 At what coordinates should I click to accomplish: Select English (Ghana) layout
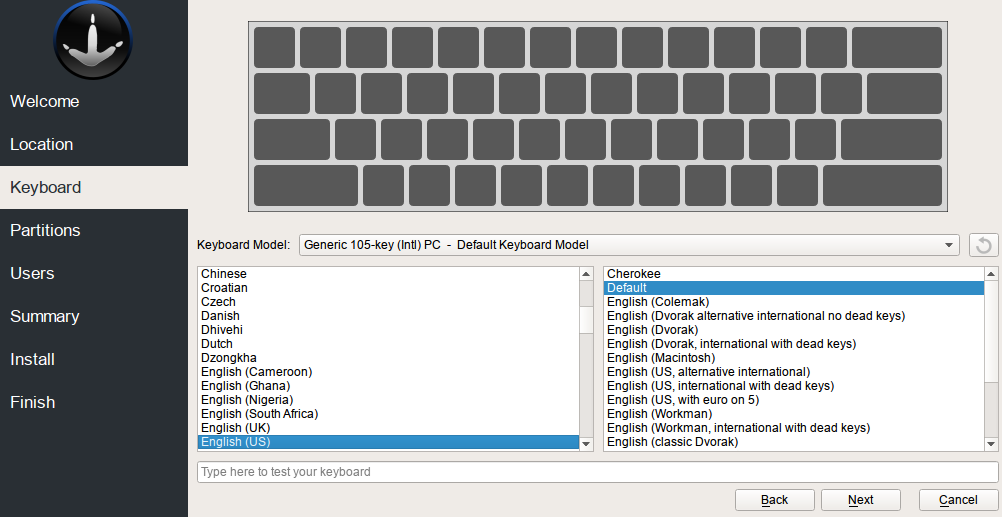388,386
